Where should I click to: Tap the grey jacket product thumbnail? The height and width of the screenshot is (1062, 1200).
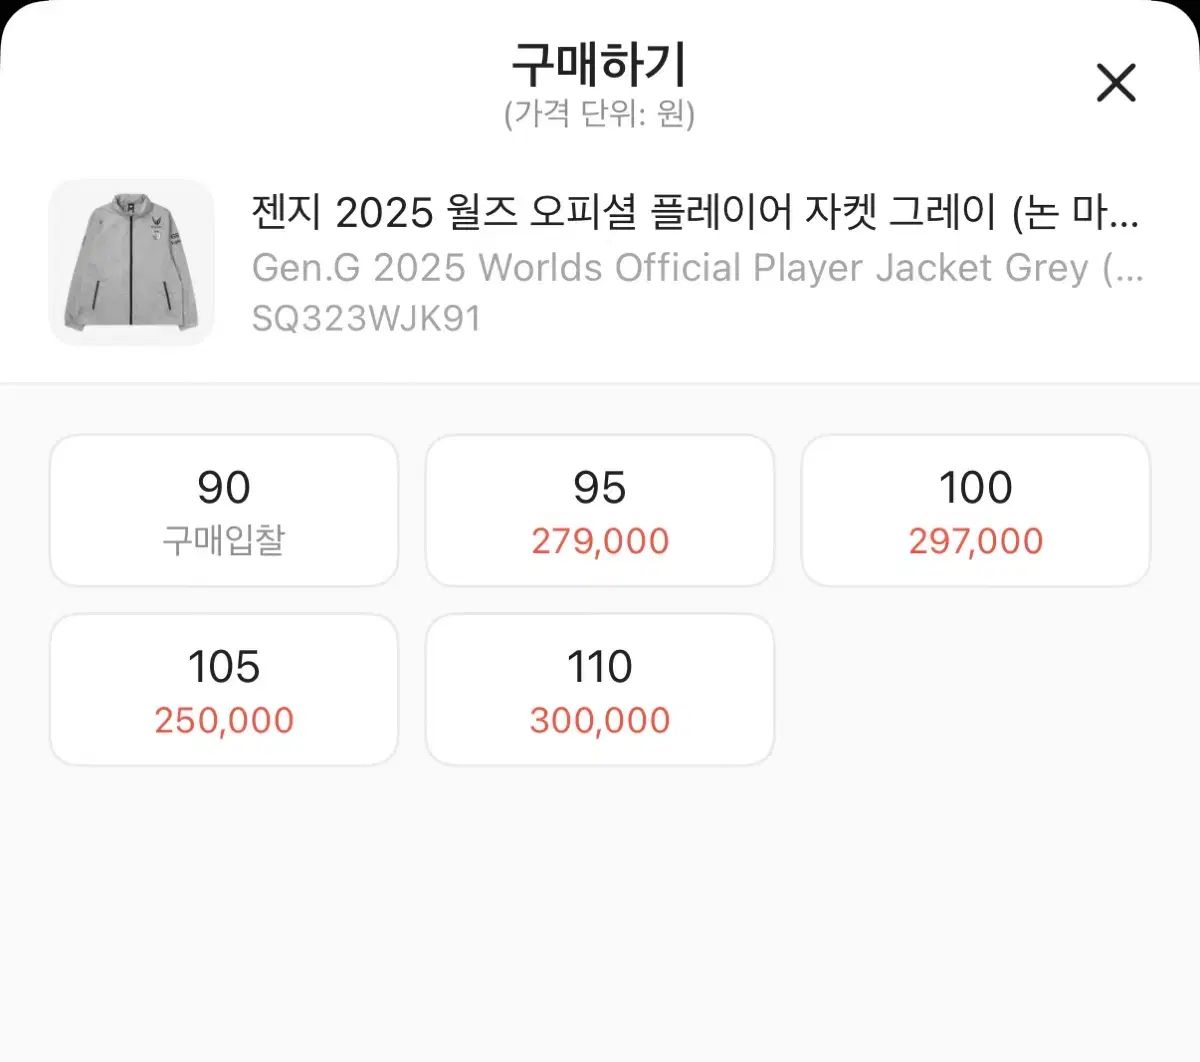coord(131,263)
